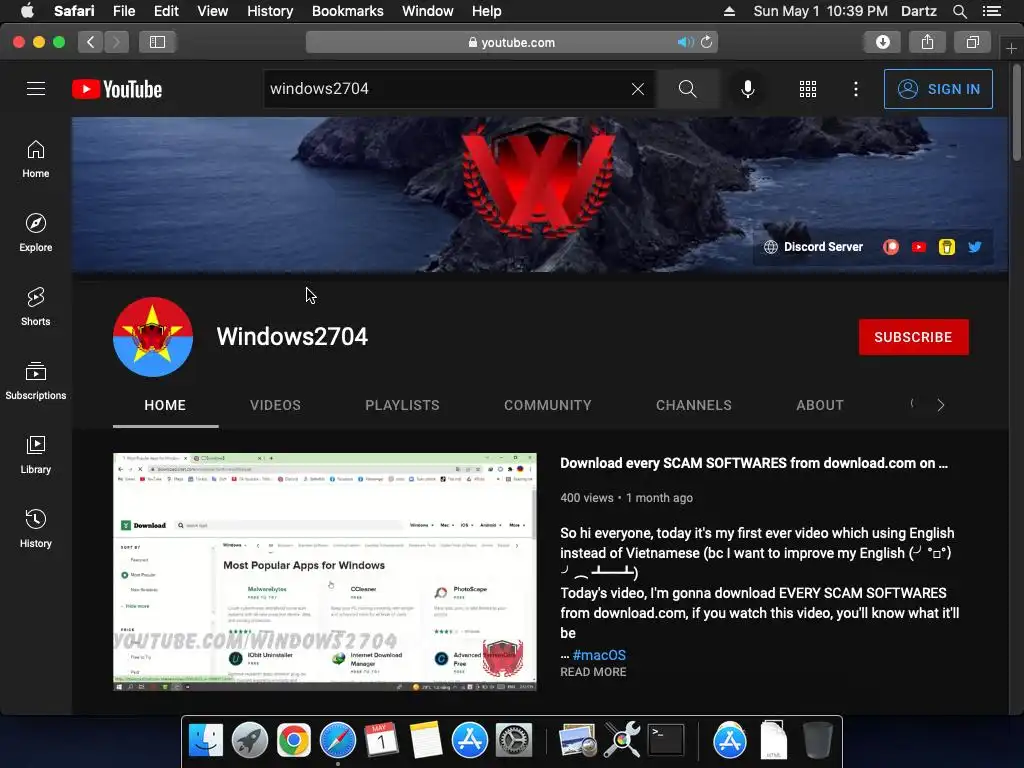Open History in the sidebar
The height and width of the screenshot is (768, 1024).
[36, 528]
